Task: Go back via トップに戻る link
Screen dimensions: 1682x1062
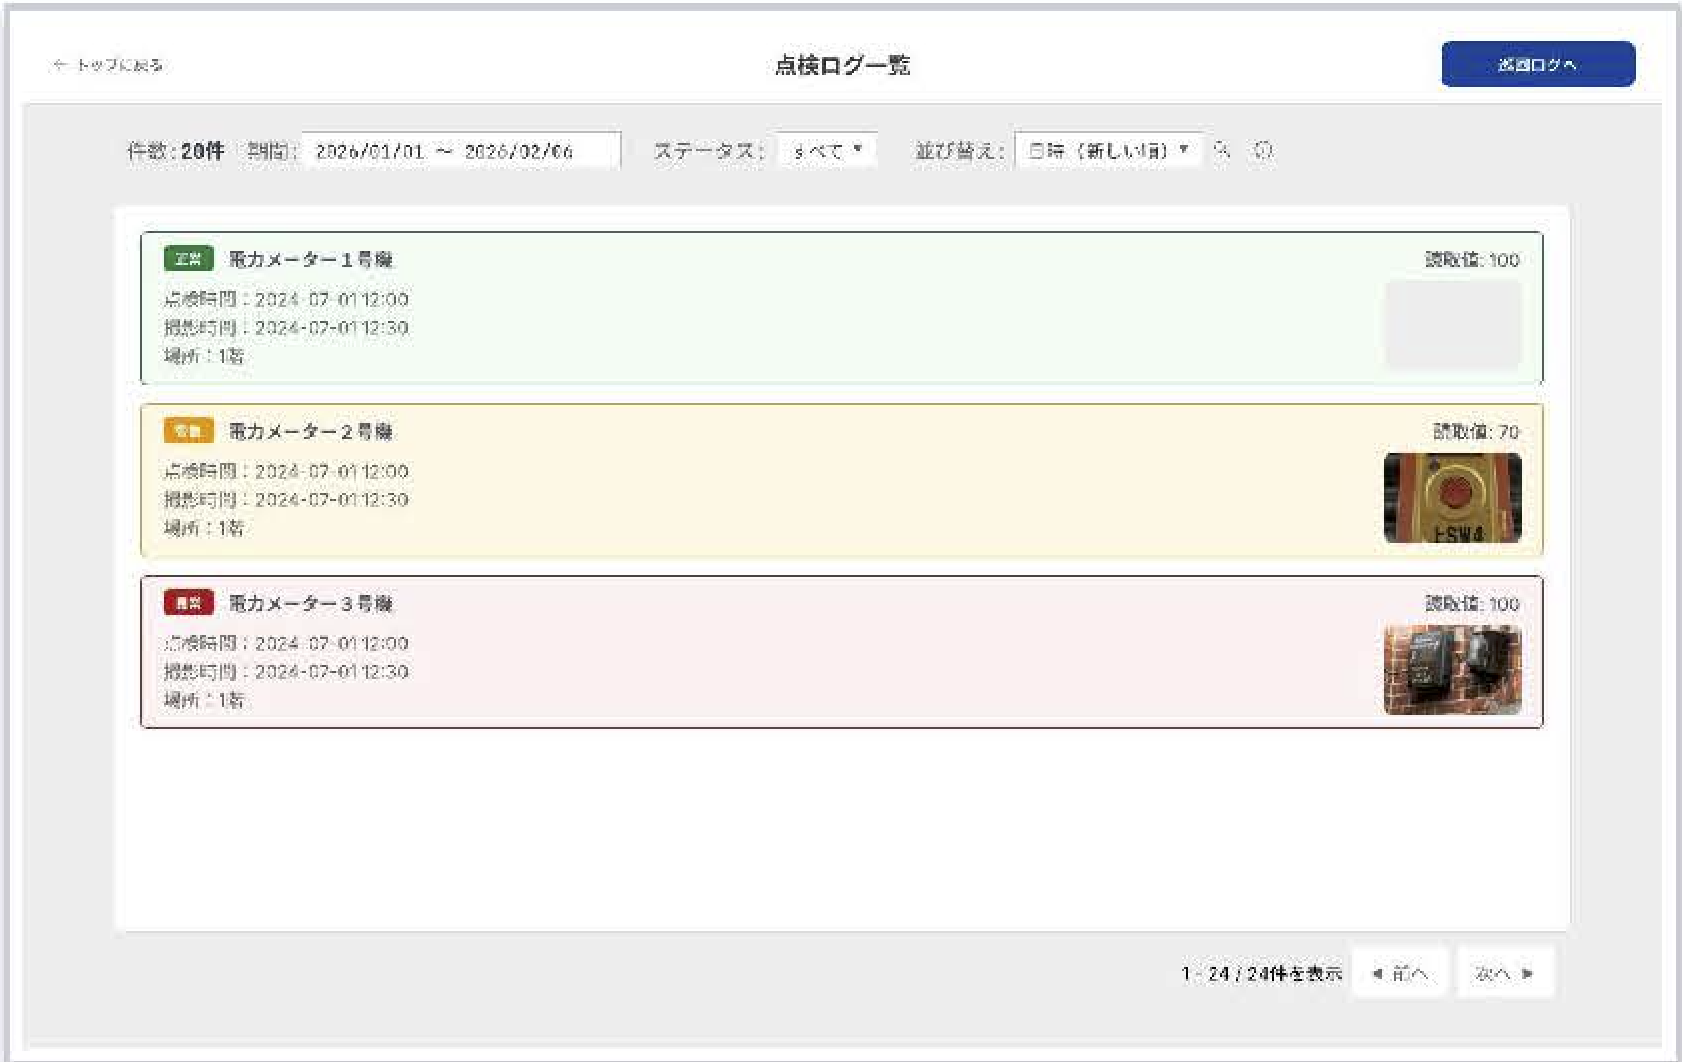Action: (x=108, y=65)
